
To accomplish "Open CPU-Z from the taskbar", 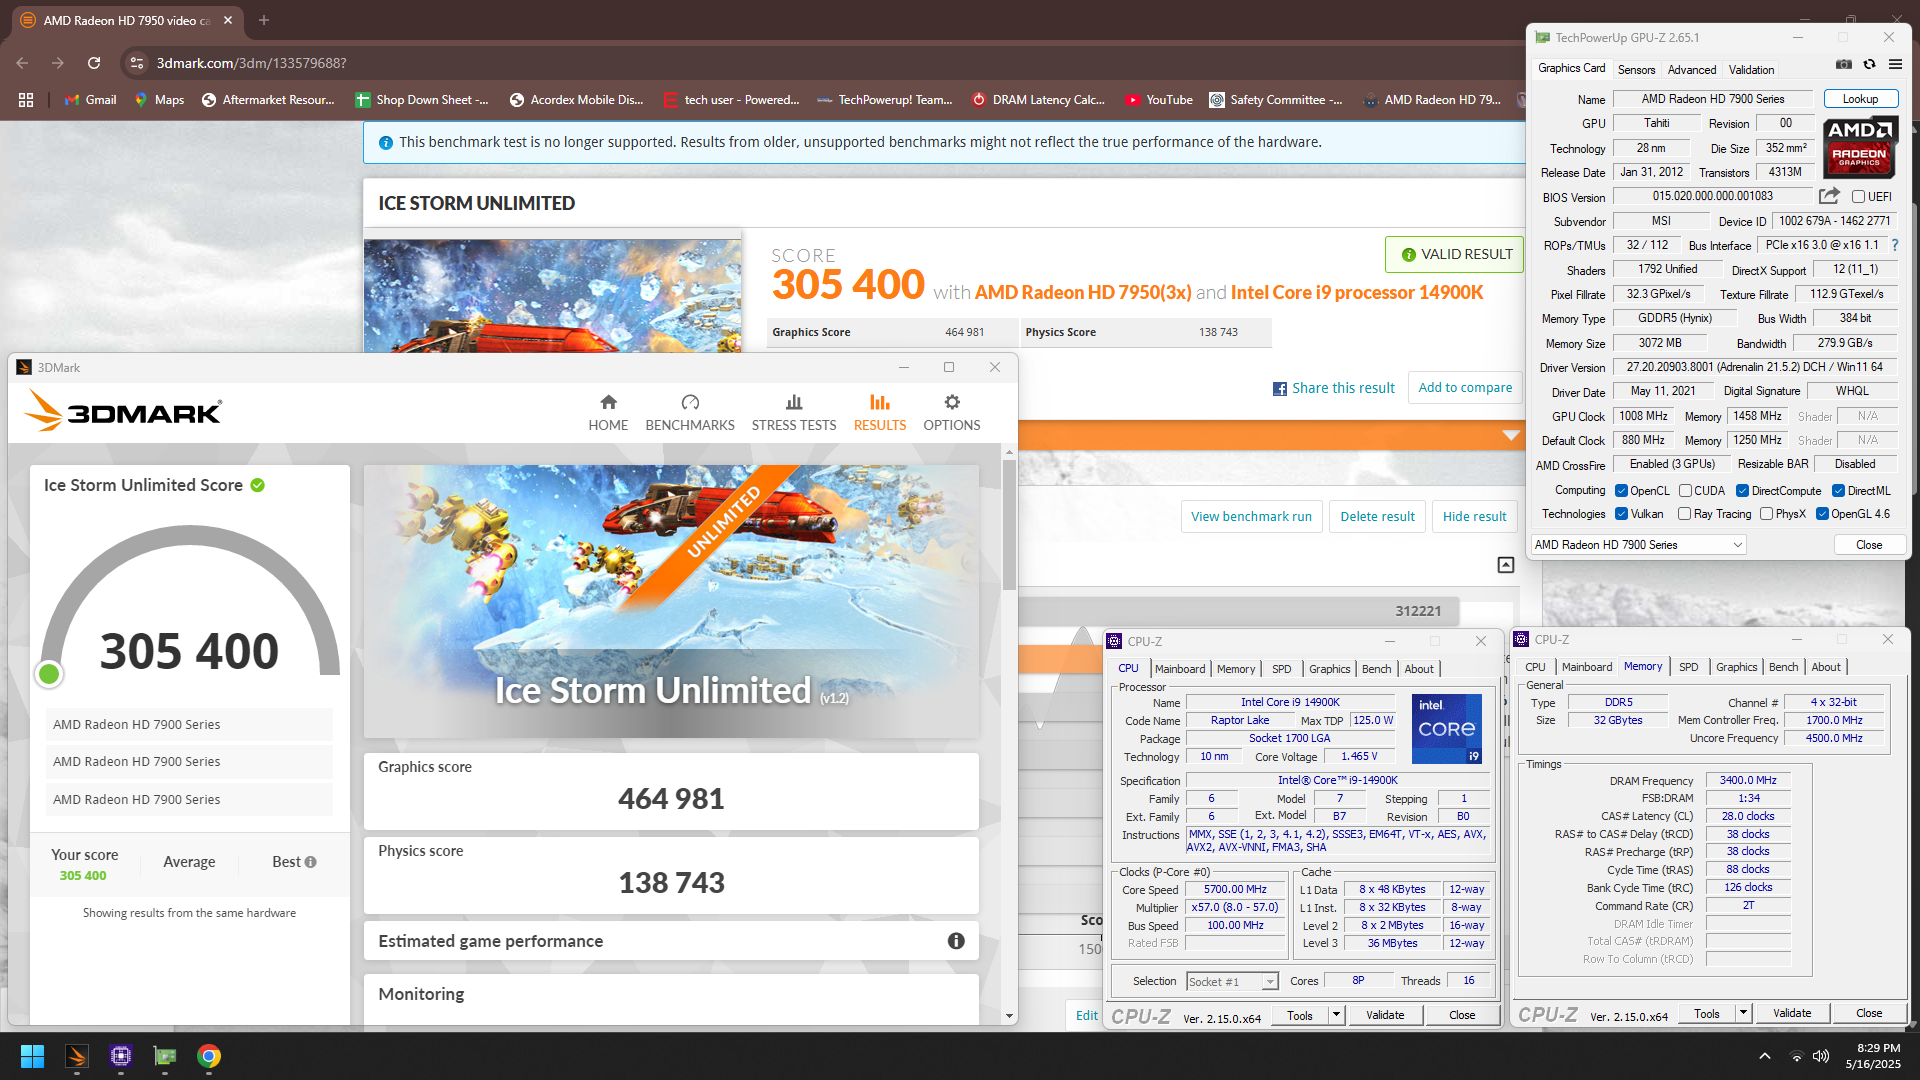I will click(121, 1056).
